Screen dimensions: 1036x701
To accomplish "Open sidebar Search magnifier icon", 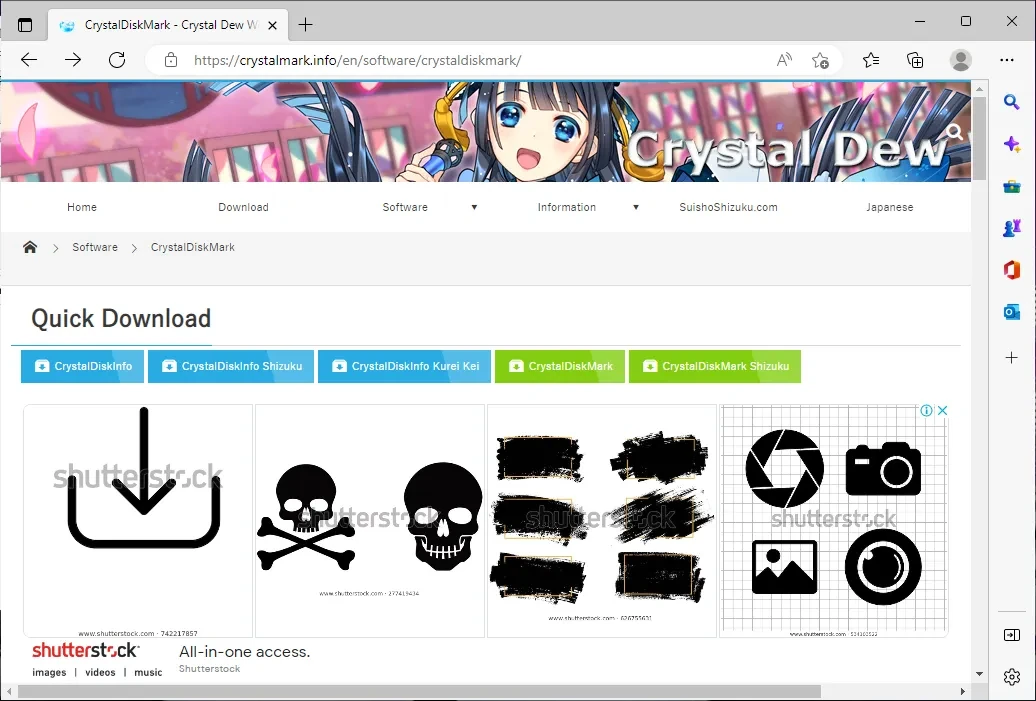I will [1012, 102].
